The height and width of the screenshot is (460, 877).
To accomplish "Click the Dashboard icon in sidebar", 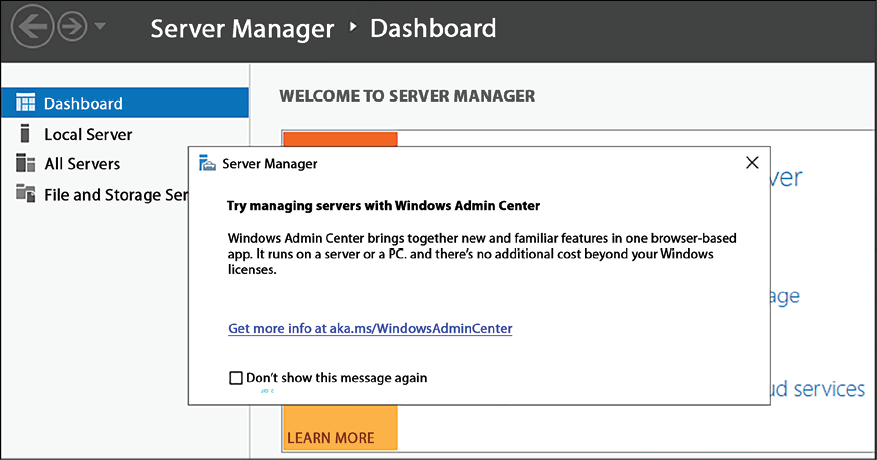I will [x=25, y=102].
